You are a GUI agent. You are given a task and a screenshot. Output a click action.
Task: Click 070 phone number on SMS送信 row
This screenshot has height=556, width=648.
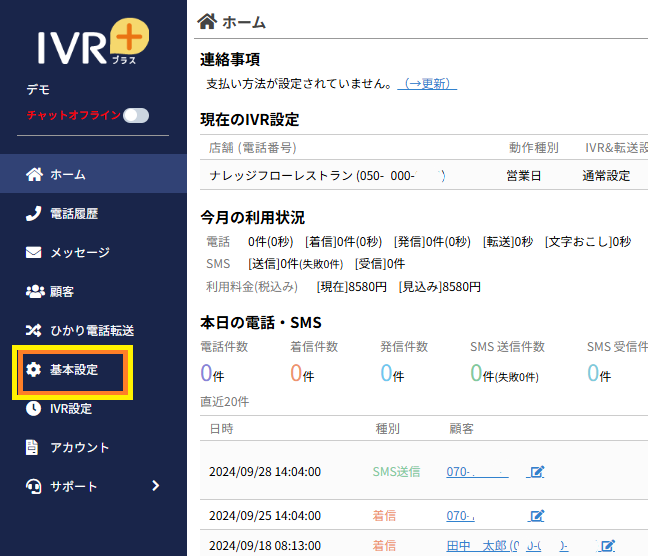point(477,472)
